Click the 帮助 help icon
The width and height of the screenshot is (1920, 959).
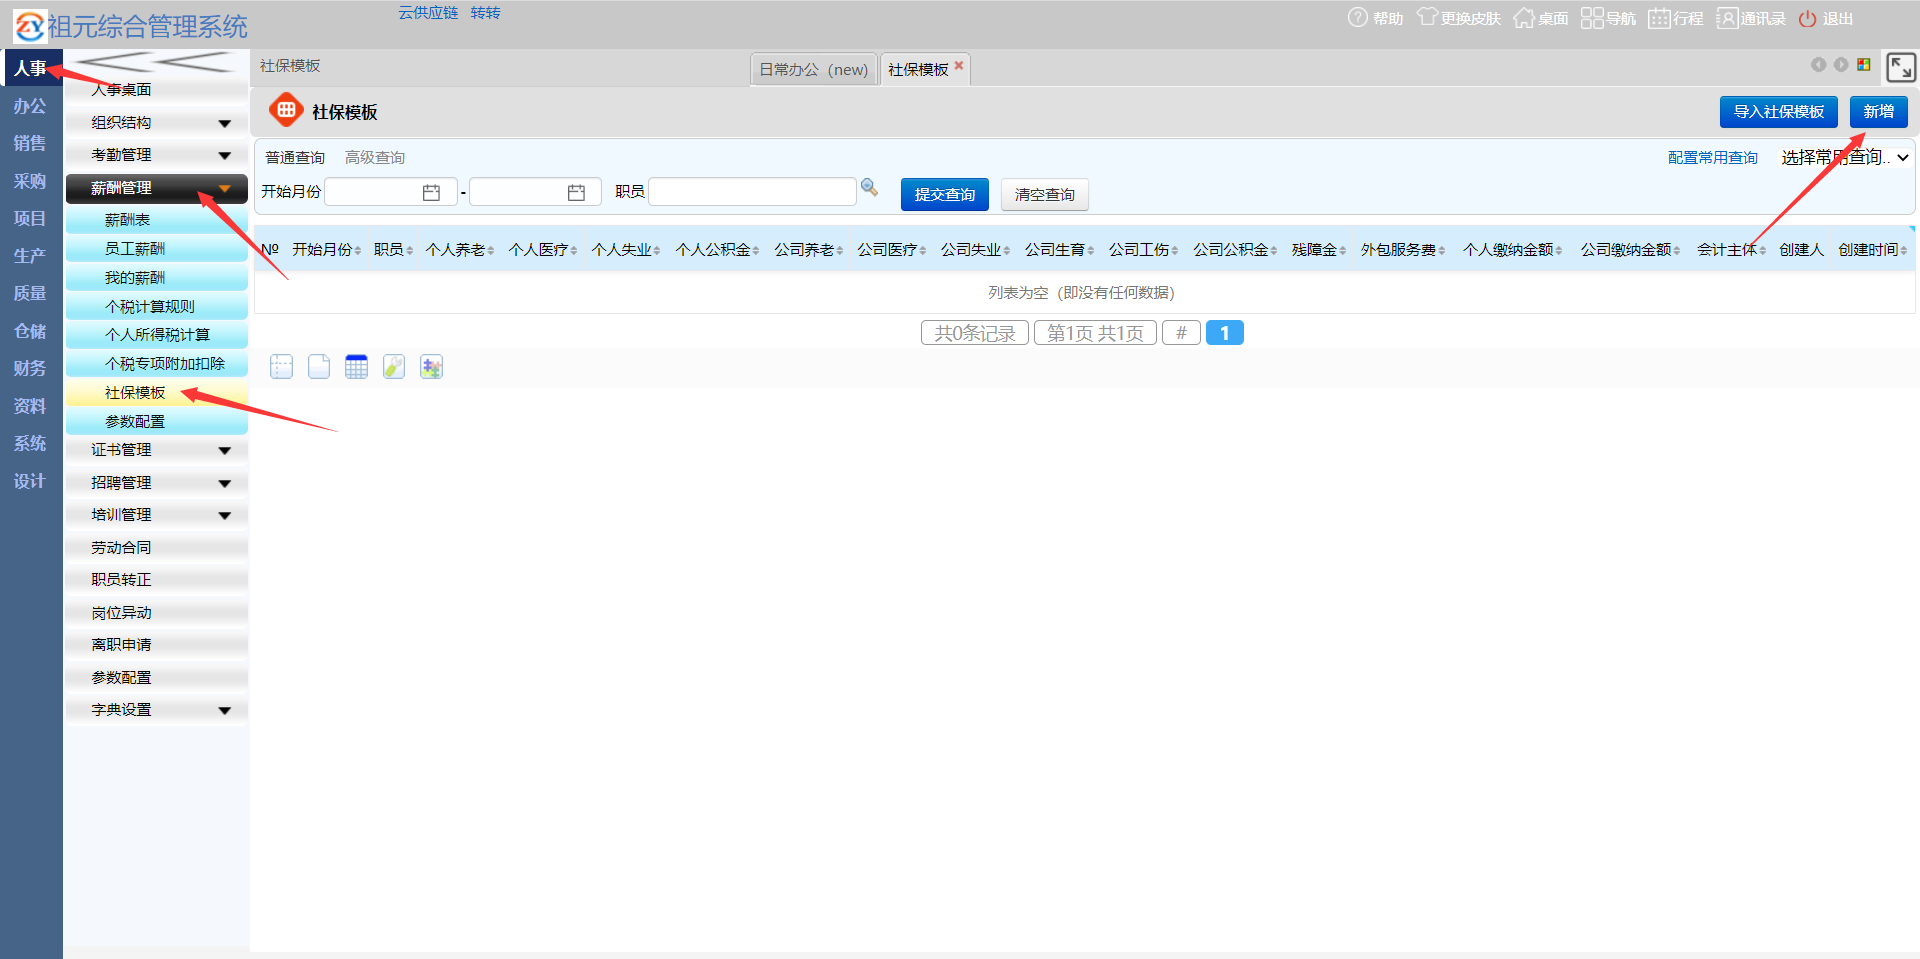click(1357, 18)
